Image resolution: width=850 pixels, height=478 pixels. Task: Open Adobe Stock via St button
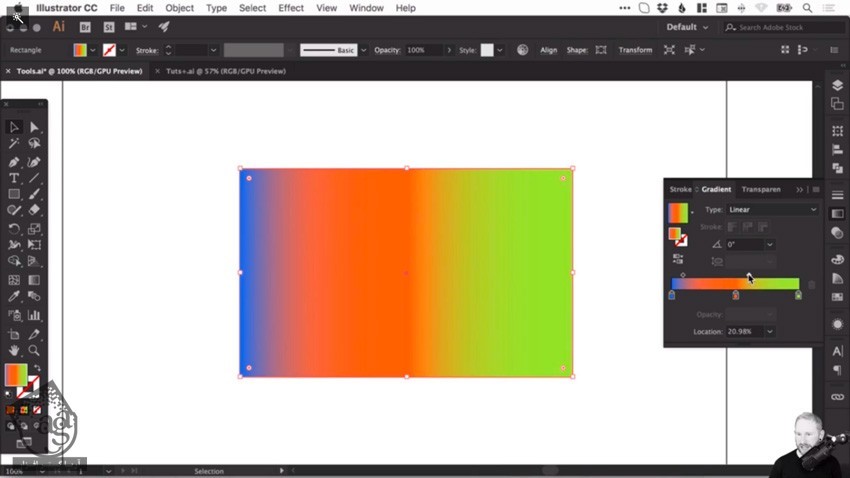coord(109,27)
